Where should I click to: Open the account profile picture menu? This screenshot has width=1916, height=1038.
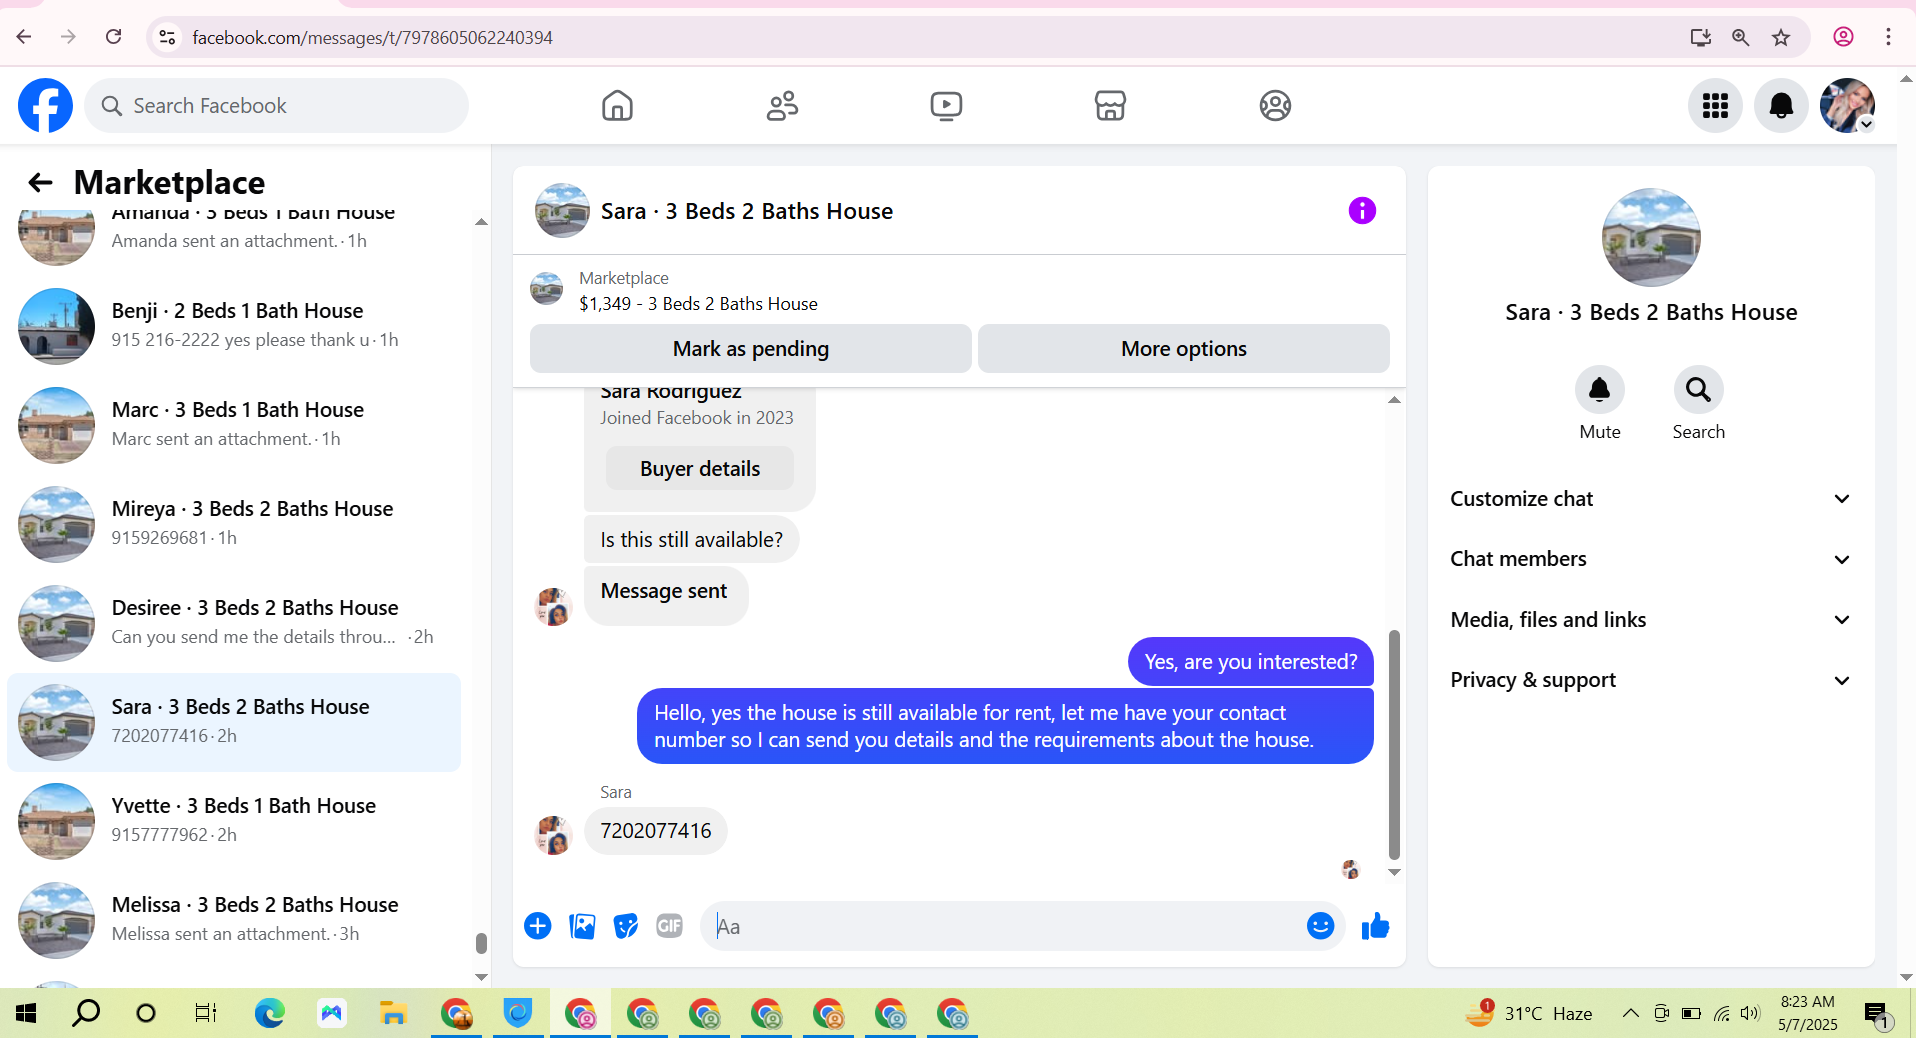tap(1847, 105)
